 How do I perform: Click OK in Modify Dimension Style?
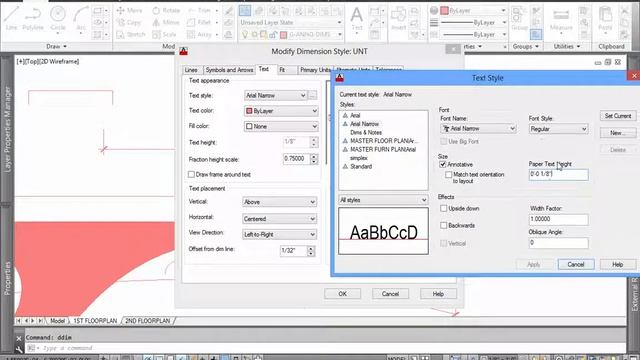click(342, 294)
